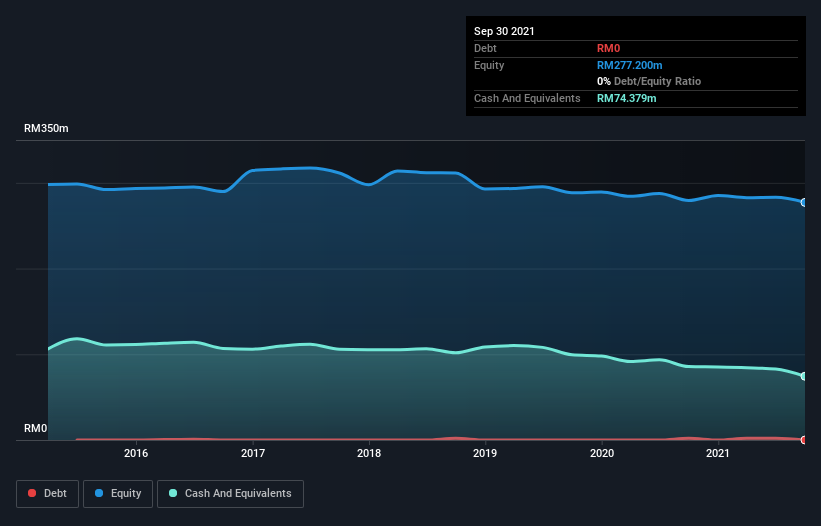Click the teal Cash And Equivalents legend dot
The width and height of the screenshot is (821, 526).
pyautogui.click(x=173, y=493)
